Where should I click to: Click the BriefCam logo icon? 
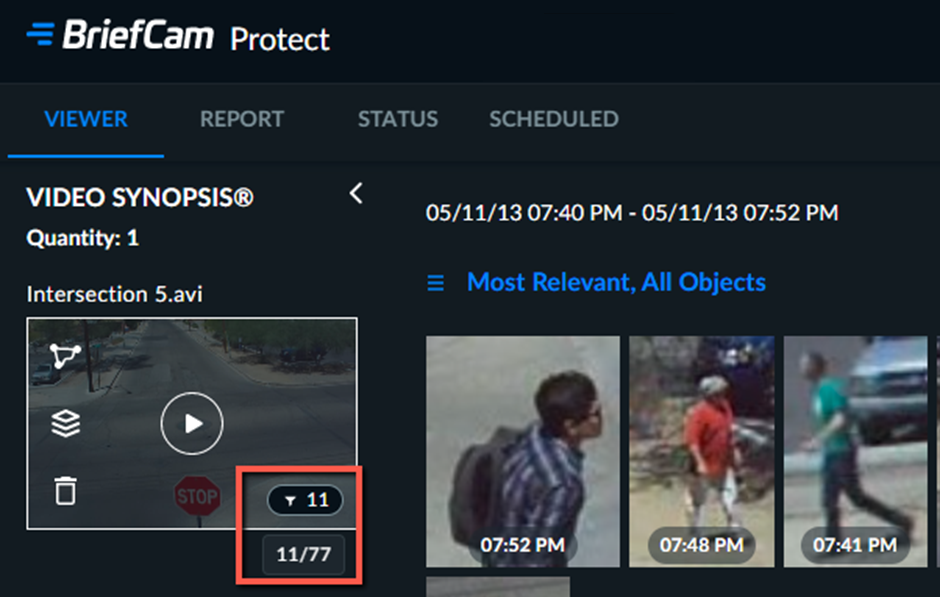(41, 34)
